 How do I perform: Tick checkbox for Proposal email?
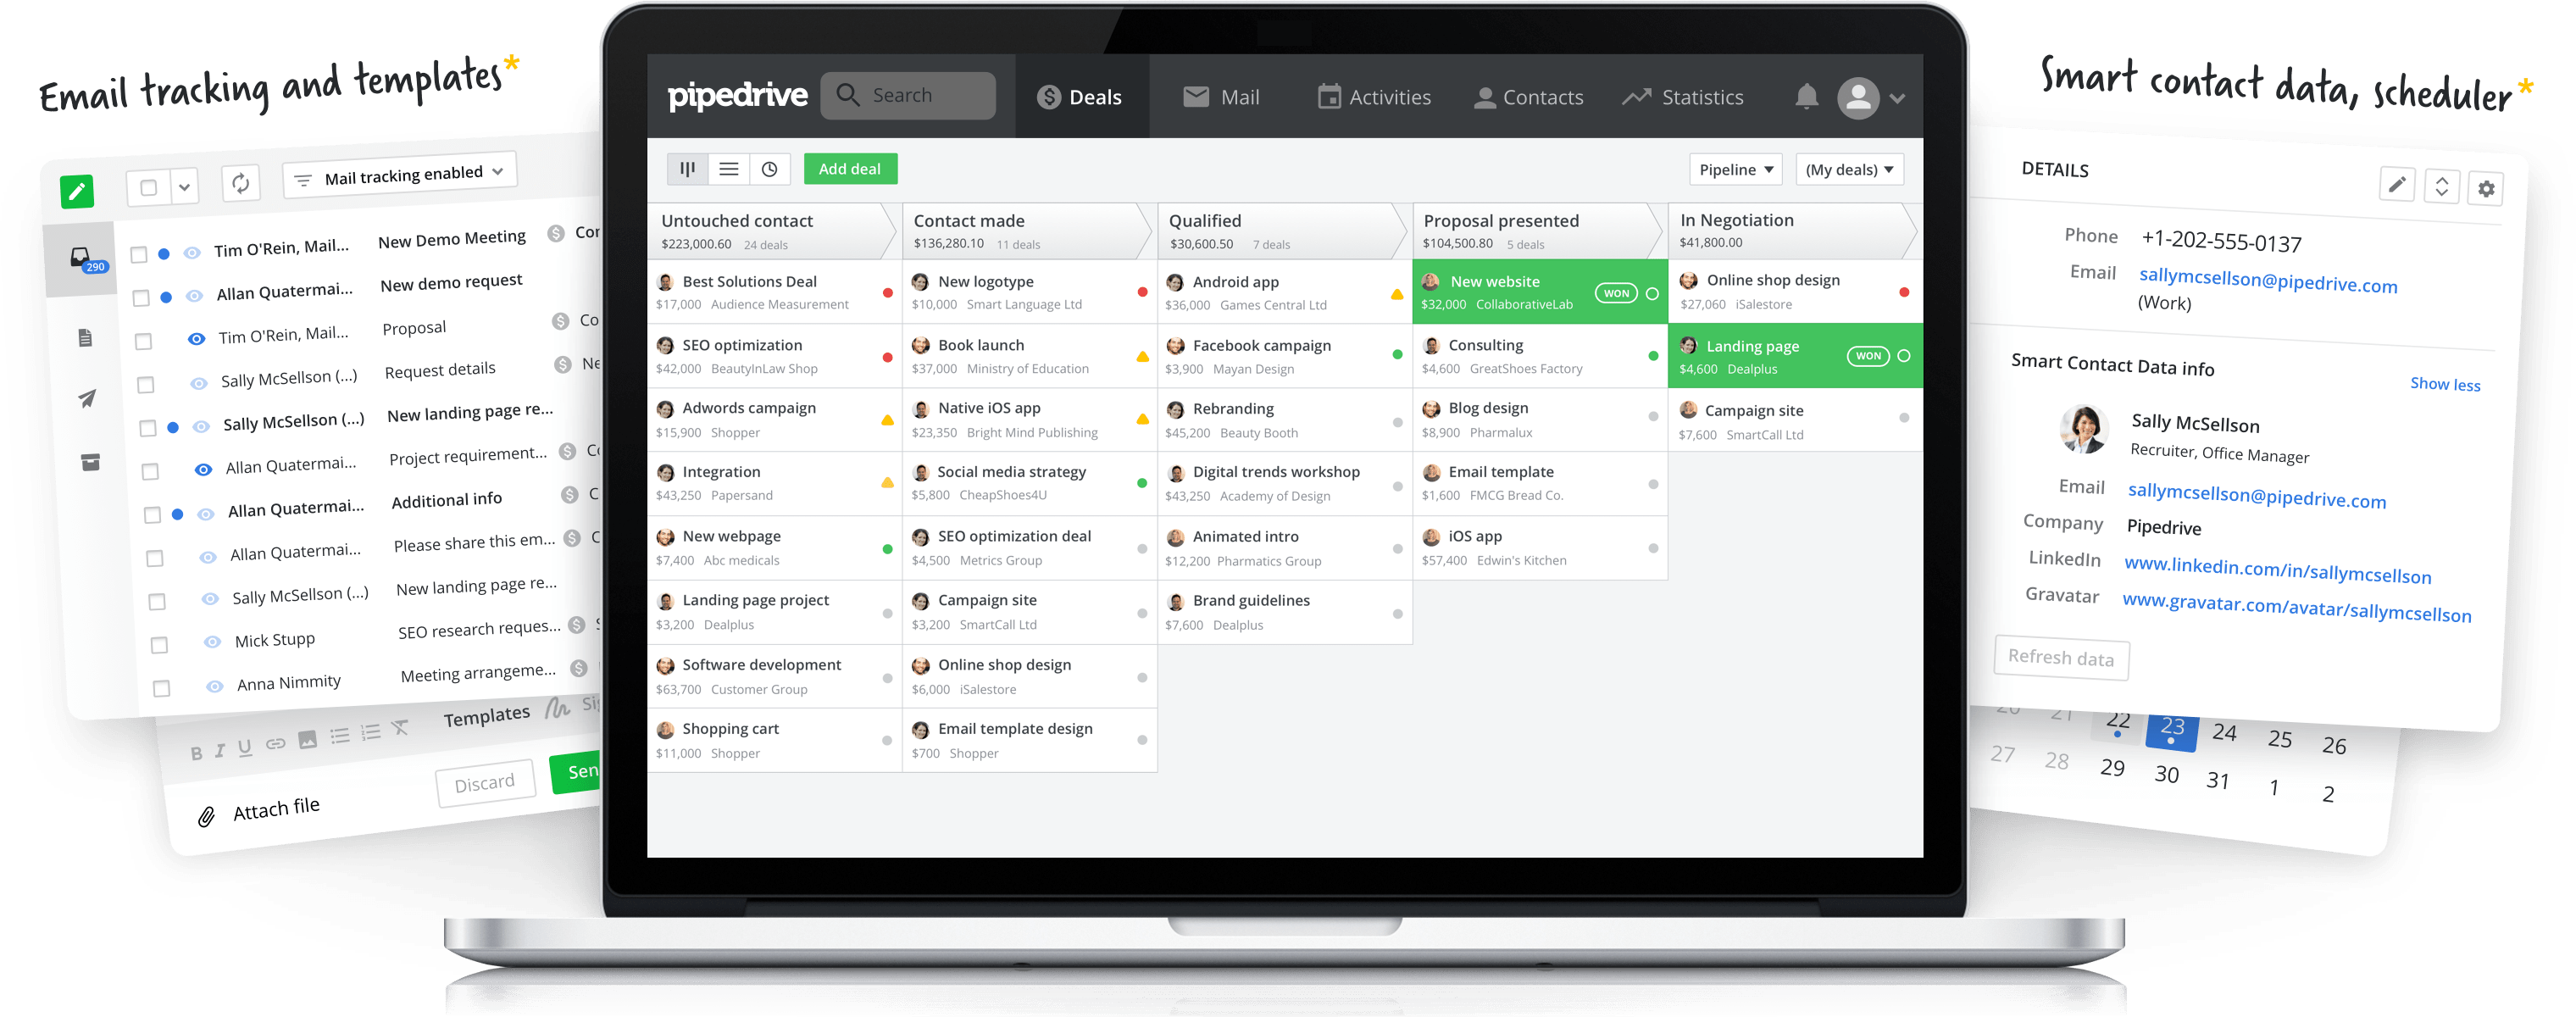coord(143,341)
